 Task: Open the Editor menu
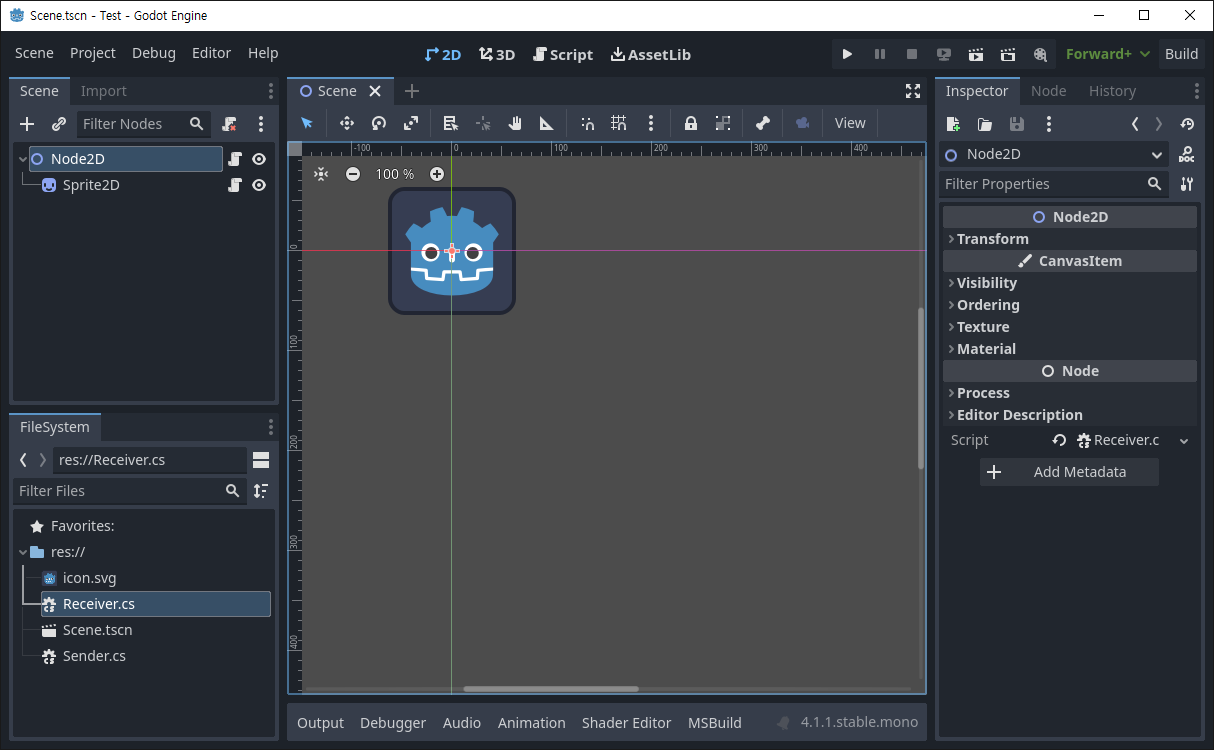pyautogui.click(x=211, y=53)
